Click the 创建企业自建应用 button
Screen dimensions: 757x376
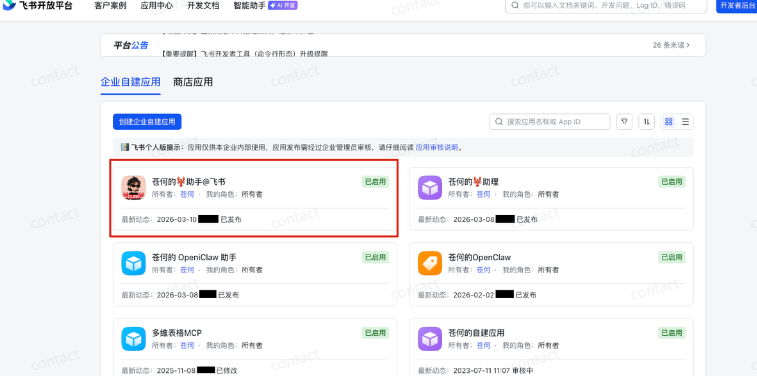[147, 122]
